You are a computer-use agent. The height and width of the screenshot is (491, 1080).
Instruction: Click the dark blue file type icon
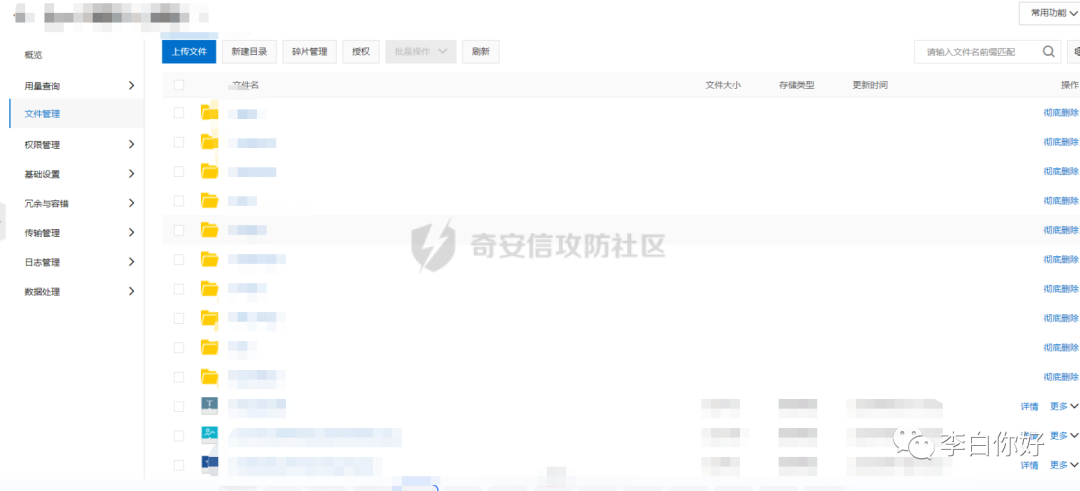pyautogui.click(x=209, y=465)
